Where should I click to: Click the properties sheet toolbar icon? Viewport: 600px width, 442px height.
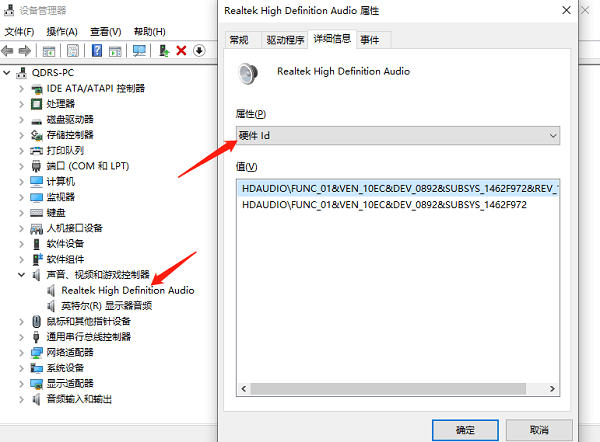(73, 51)
